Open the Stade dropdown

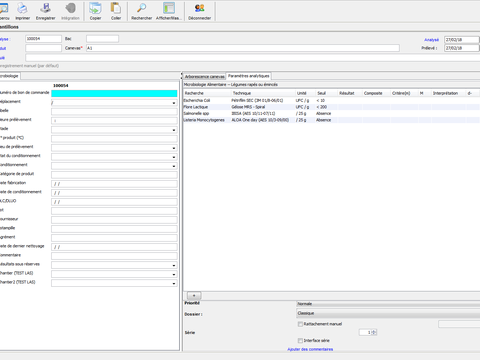tap(174, 130)
